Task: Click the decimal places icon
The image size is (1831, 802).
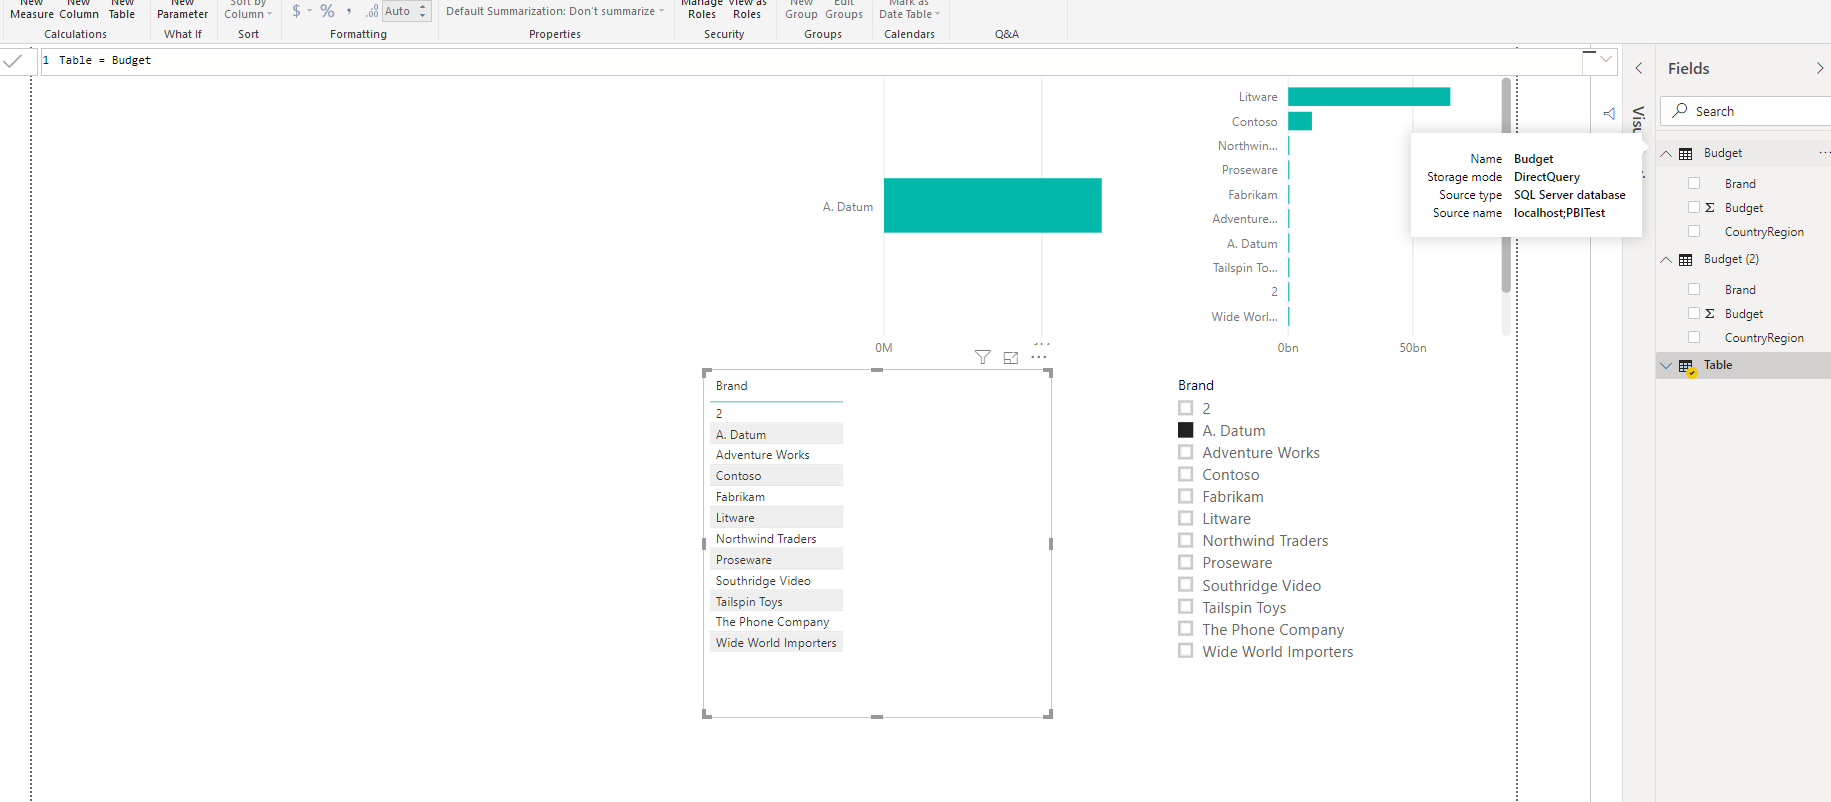Action: point(372,11)
